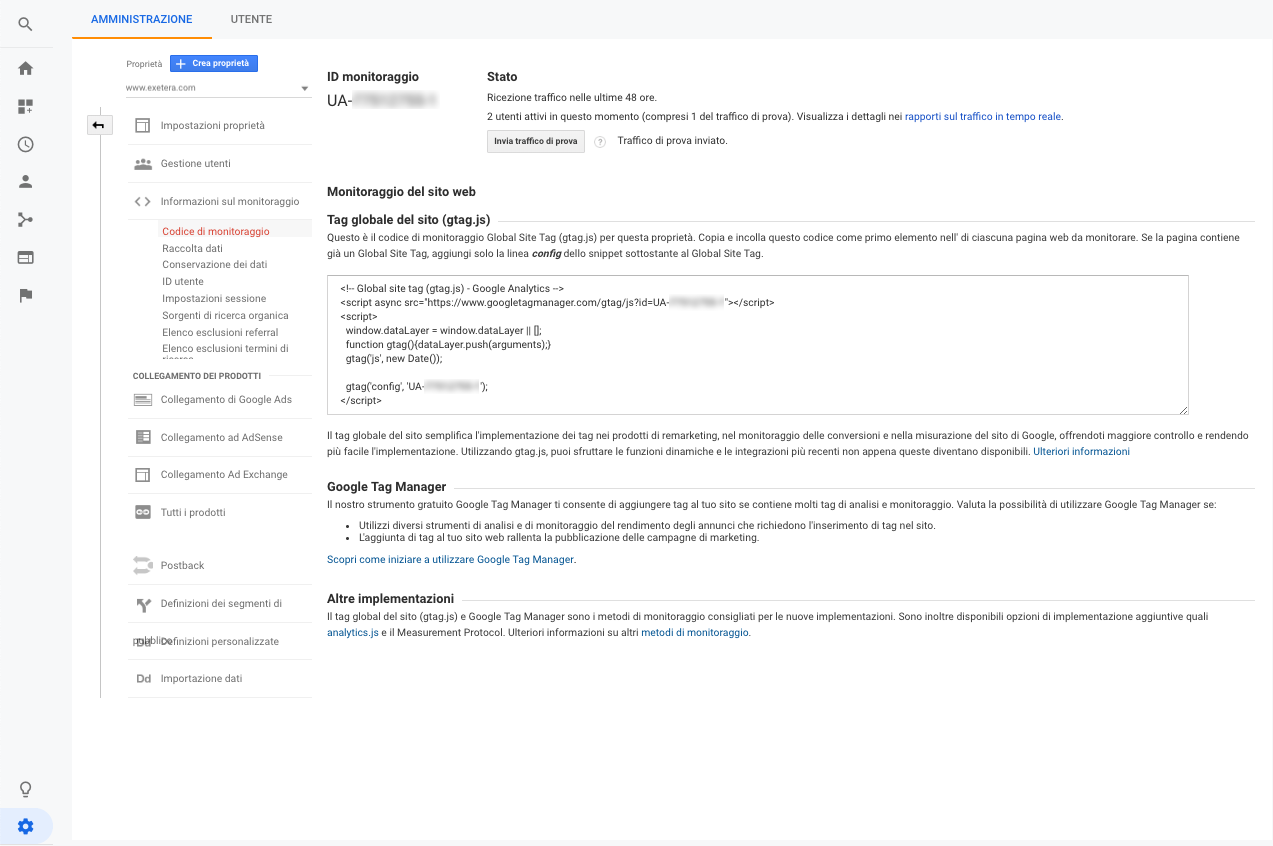Open the Customization dashboard icon
The height and width of the screenshot is (846, 1273).
pos(25,106)
